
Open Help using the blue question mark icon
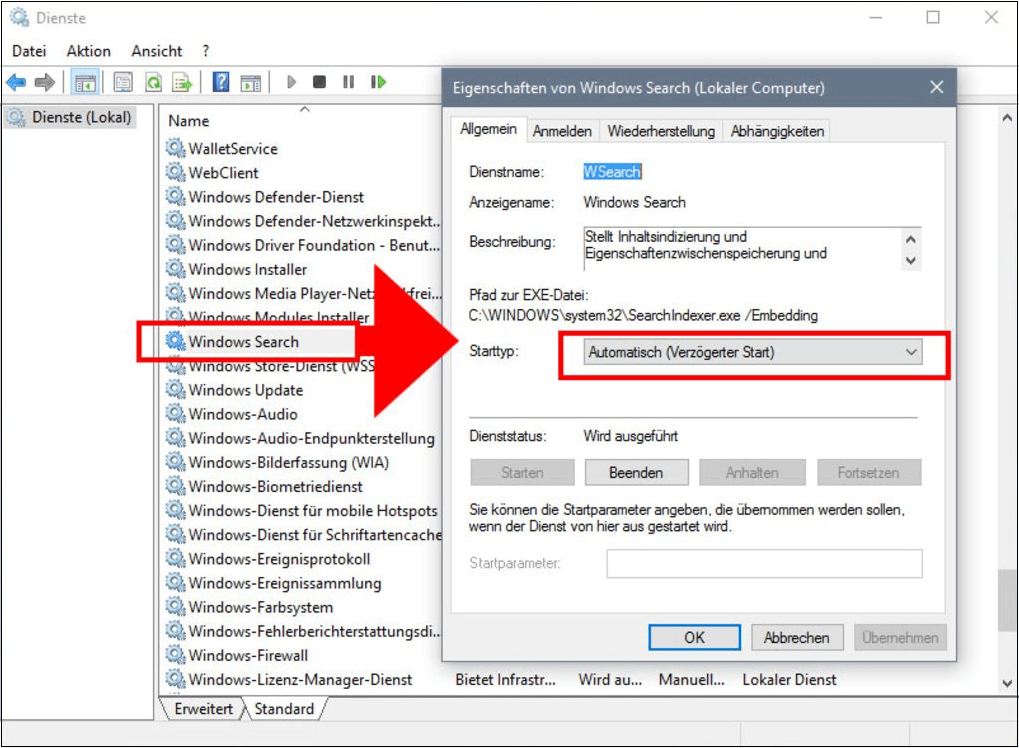pyautogui.click(x=220, y=82)
